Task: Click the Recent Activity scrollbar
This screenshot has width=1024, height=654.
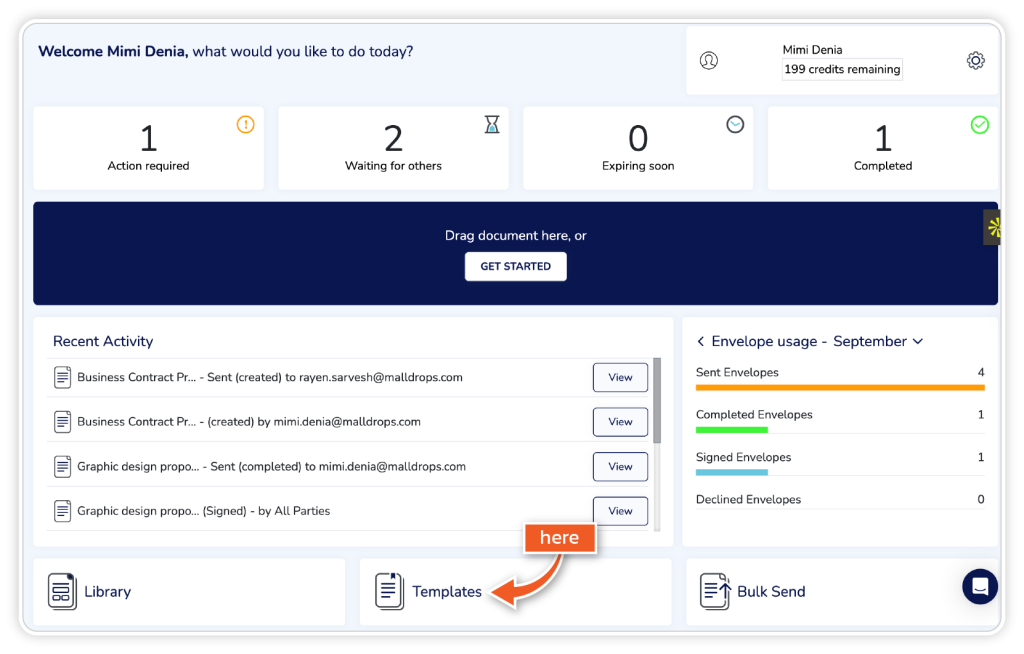Action: (x=657, y=400)
